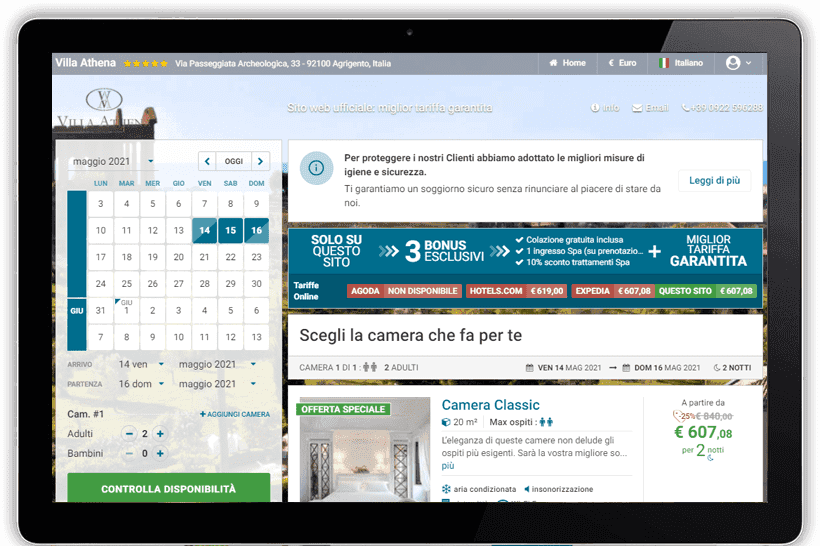The height and width of the screenshot is (546, 820).
Task: Select May 28 in the calendar
Action: tap(204, 283)
